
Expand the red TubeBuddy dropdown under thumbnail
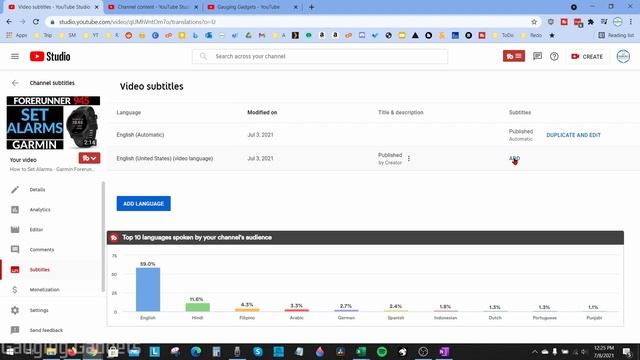[89, 158]
